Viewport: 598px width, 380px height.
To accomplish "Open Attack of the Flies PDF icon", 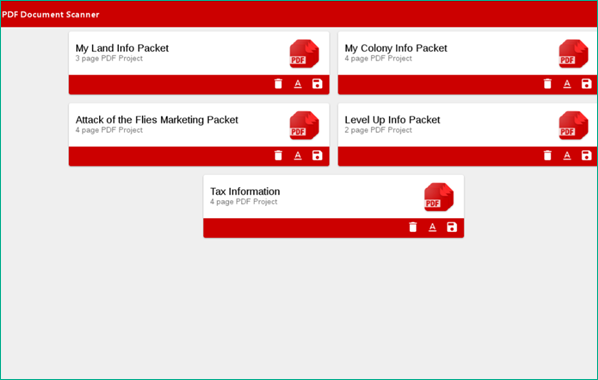I will point(304,126).
